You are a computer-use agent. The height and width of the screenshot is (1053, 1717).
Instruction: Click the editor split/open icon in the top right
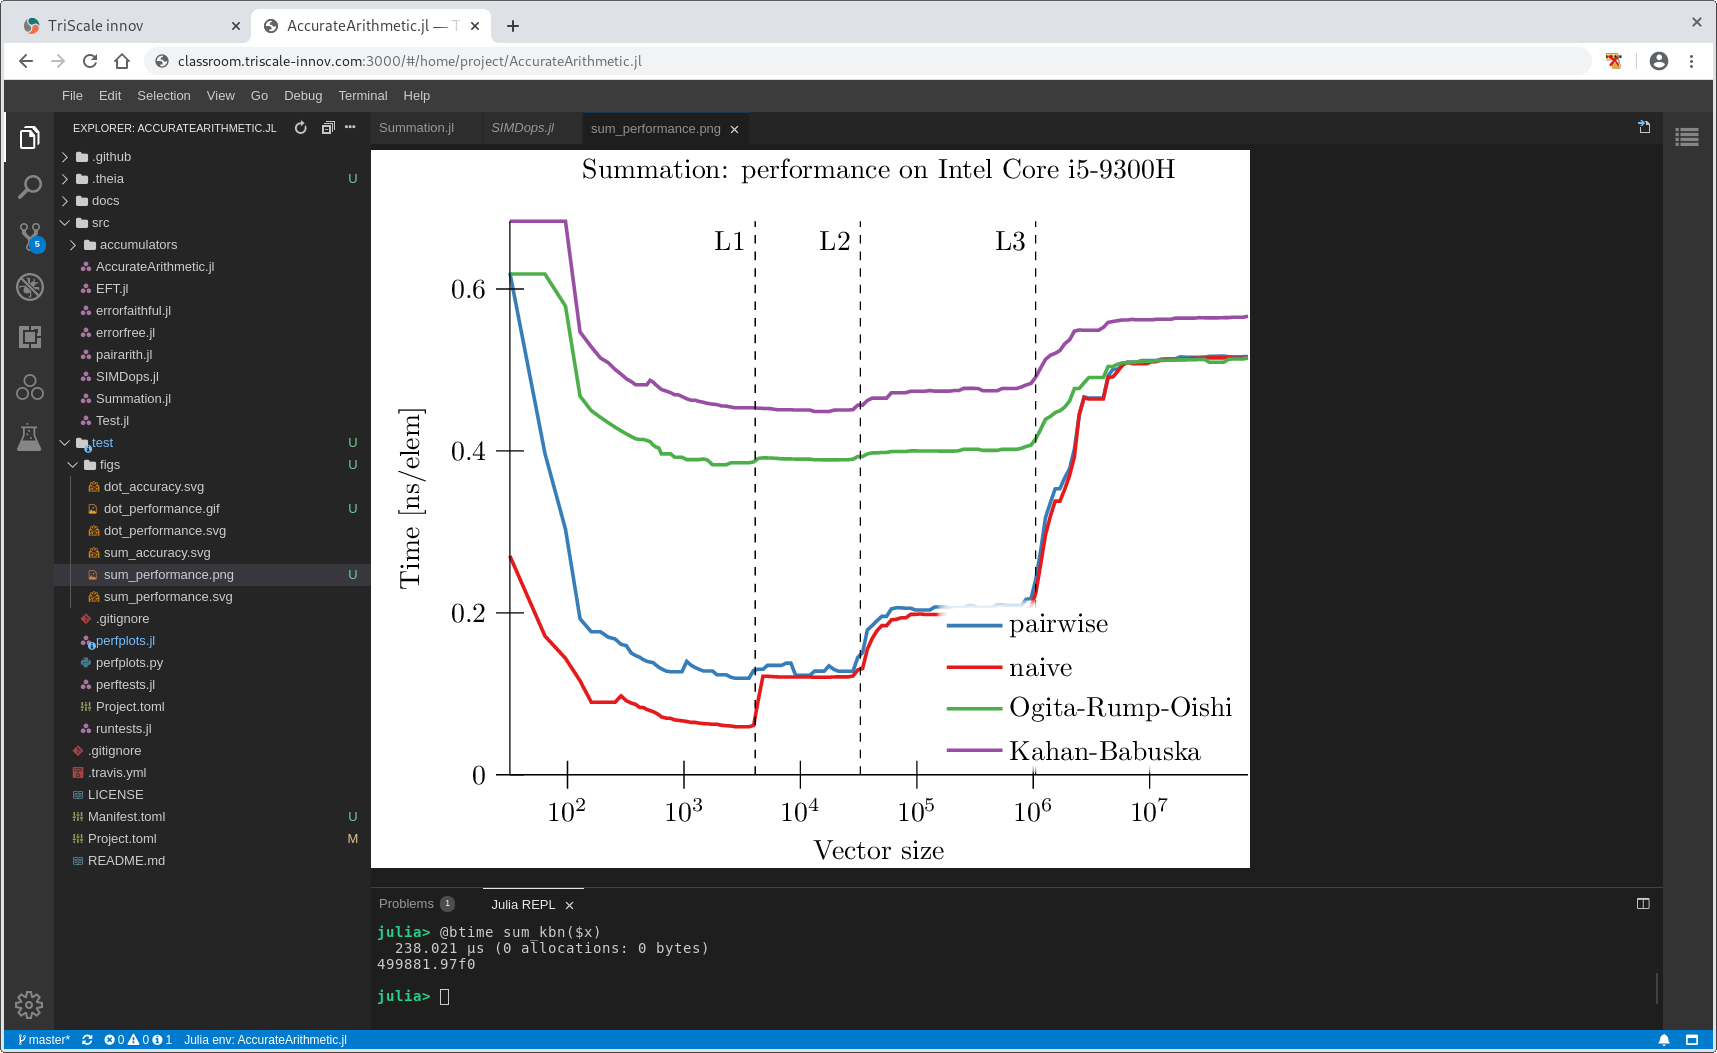pos(1644,127)
